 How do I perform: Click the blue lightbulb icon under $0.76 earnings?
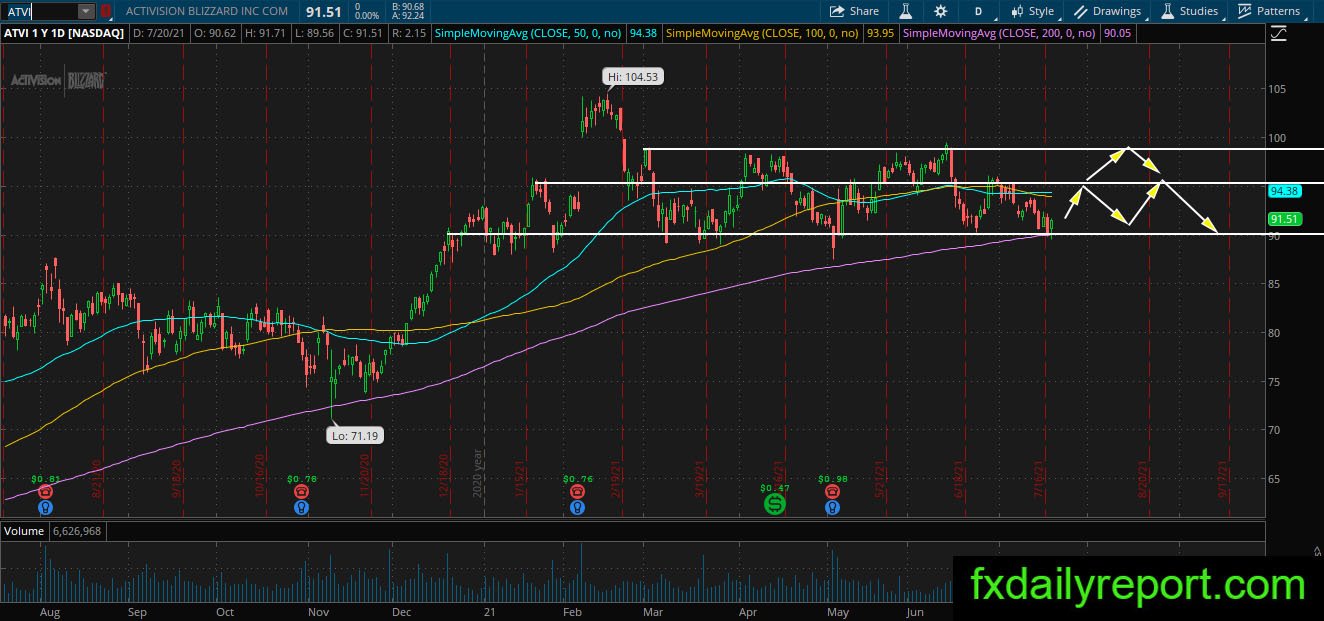[x=577, y=508]
